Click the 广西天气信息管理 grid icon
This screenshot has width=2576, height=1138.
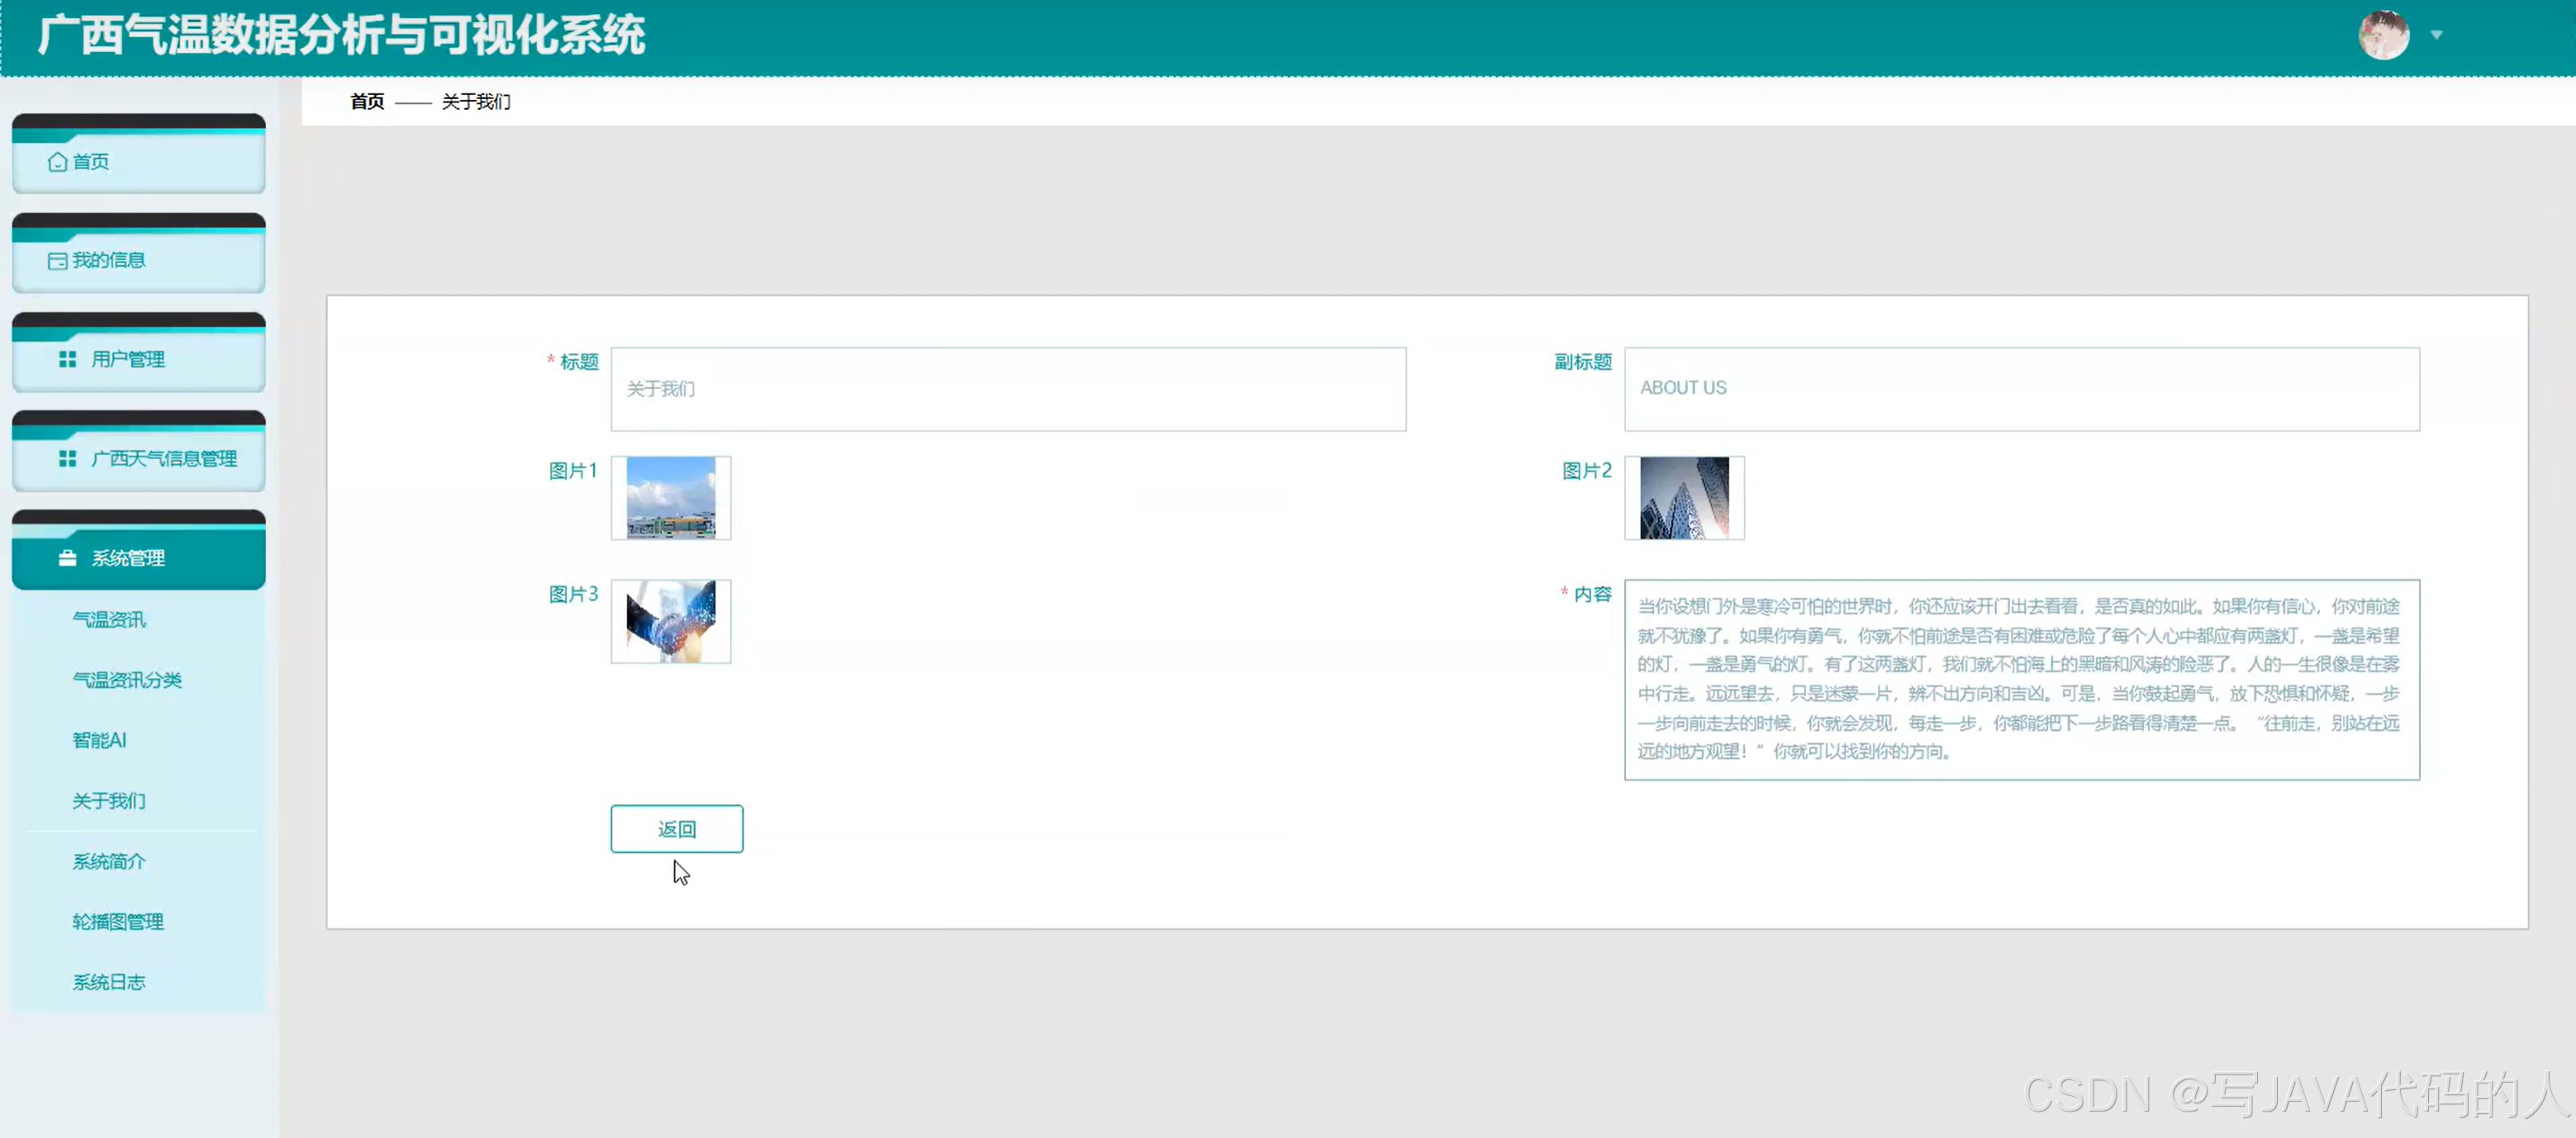click(67, 458)
